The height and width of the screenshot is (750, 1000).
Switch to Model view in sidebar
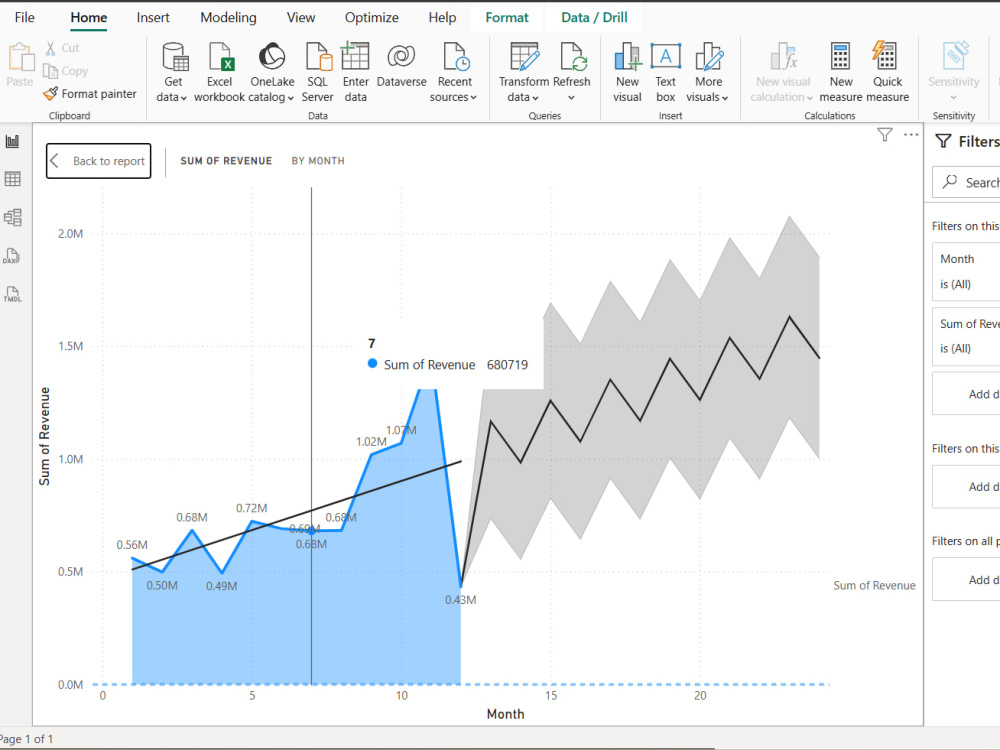click(12, 217)
